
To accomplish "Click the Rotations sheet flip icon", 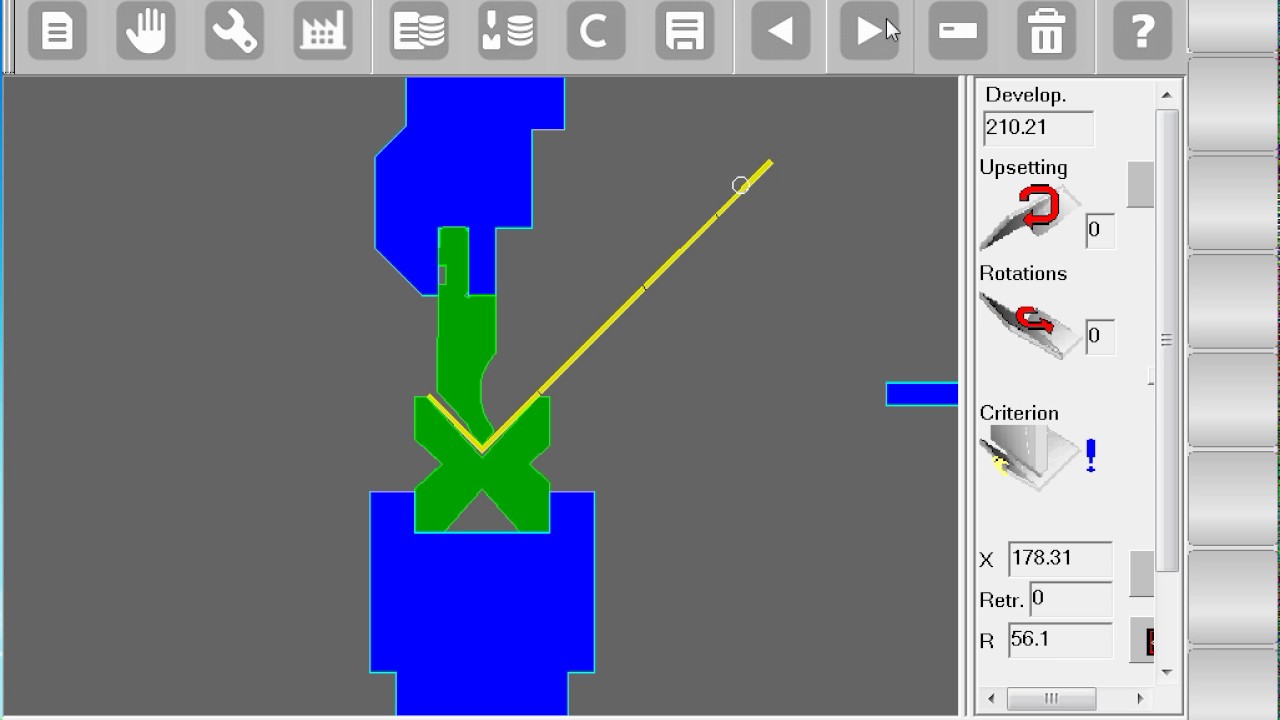I will (x=1030, y=324).
